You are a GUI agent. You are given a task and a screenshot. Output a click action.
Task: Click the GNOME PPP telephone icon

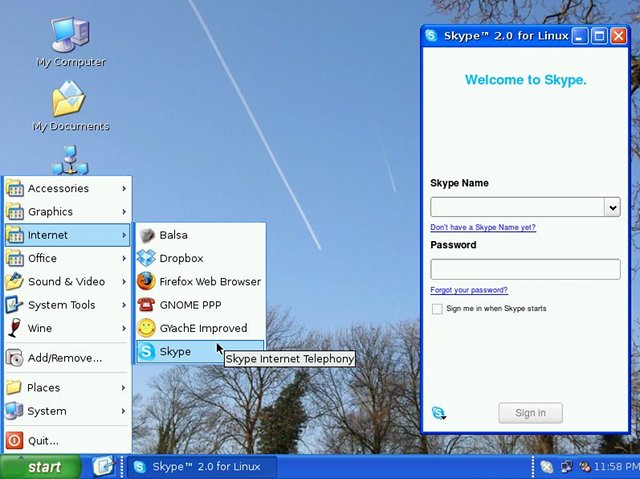click(146, 305)
